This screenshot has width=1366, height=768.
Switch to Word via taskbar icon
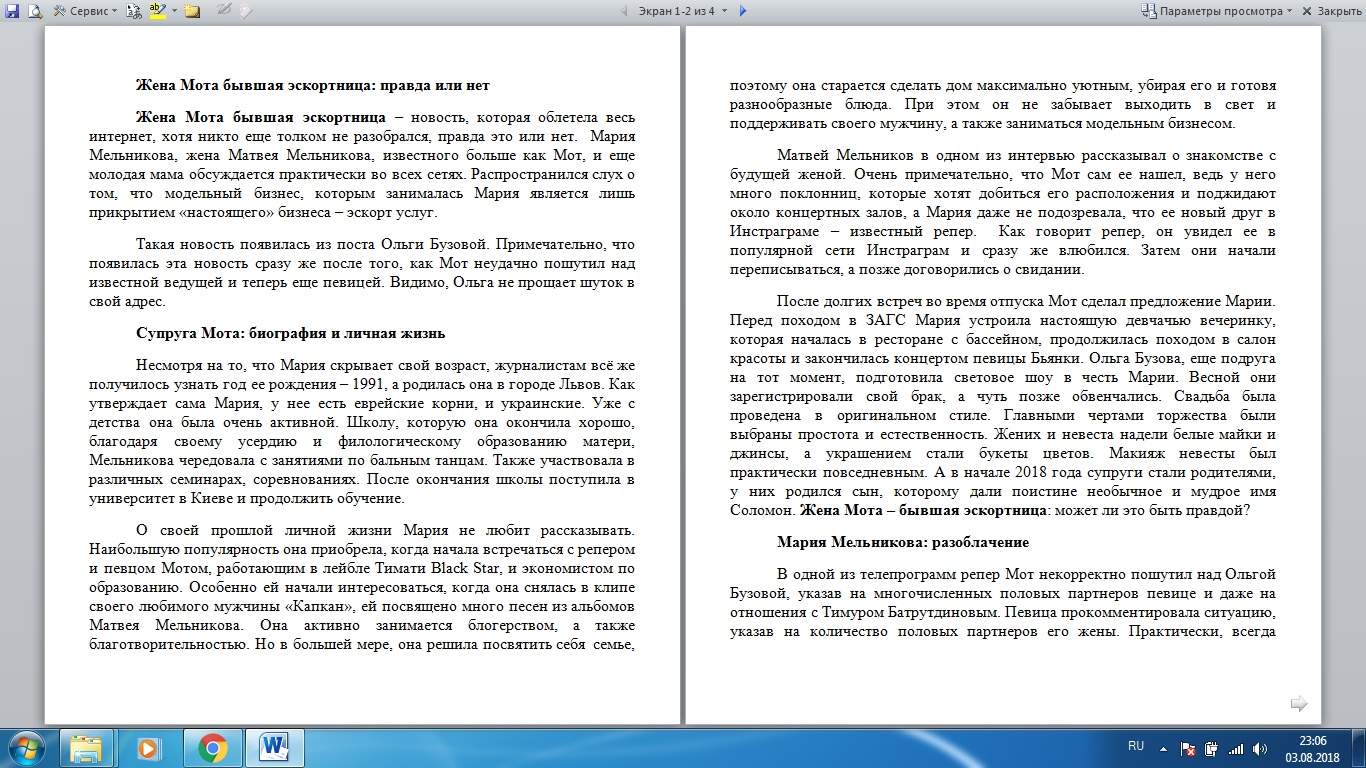point(274,748)
